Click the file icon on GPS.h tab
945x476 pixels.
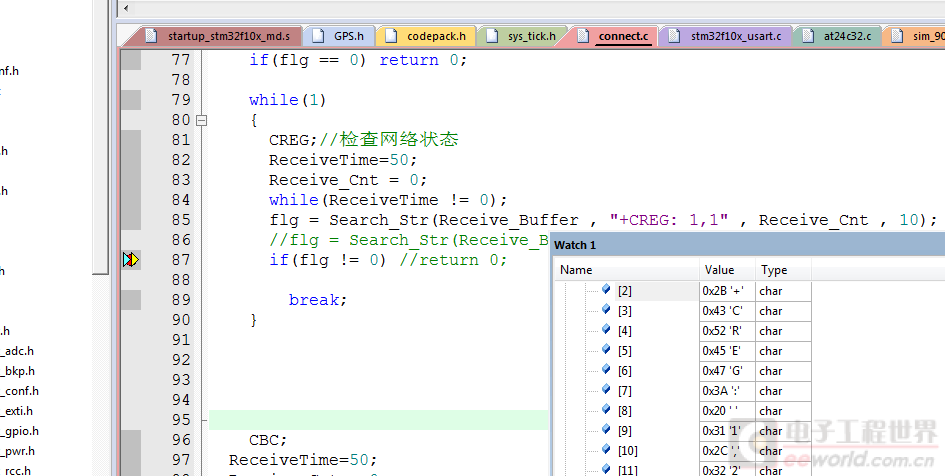tap(319, 36)
